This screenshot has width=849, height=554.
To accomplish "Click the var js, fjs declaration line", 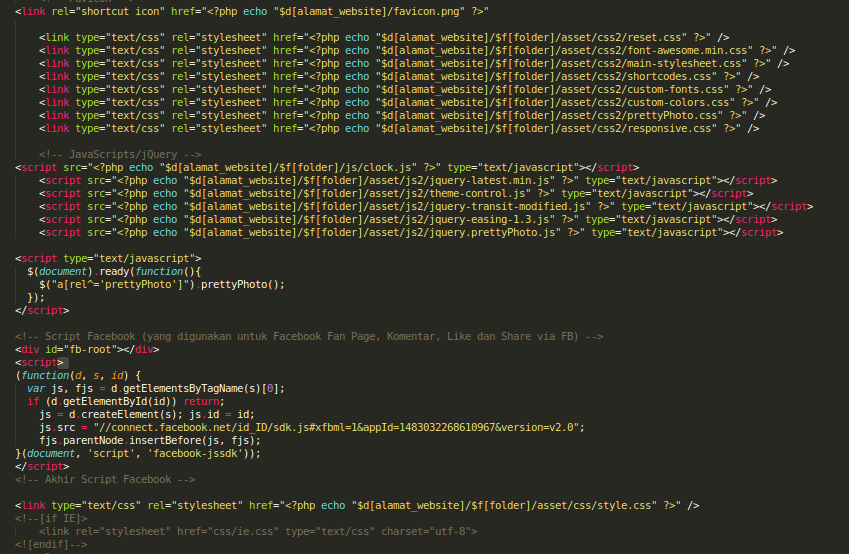I will click(x=156, y=388).
